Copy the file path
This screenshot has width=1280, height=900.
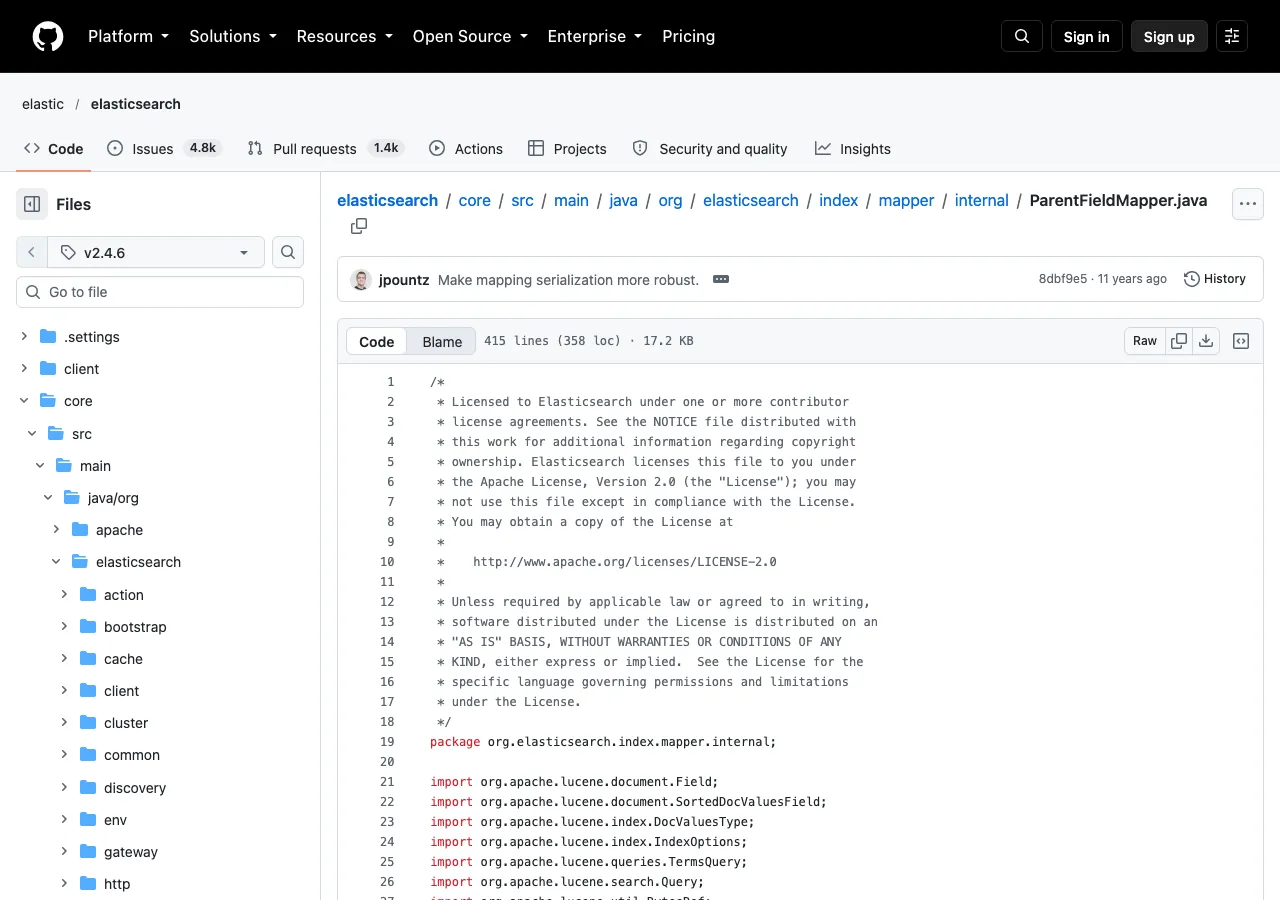(359, 226)
